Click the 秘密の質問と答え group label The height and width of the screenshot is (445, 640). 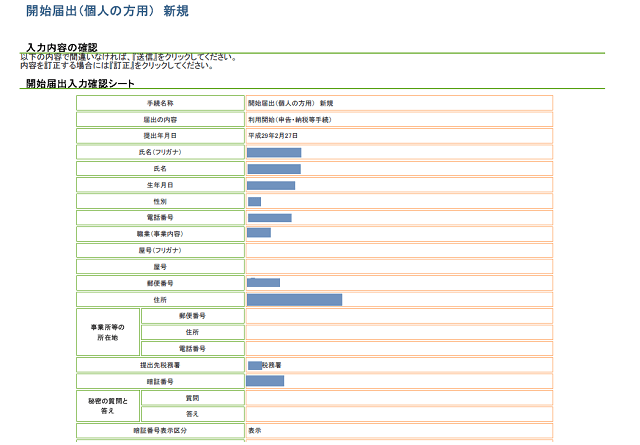[x=108, y=405]
